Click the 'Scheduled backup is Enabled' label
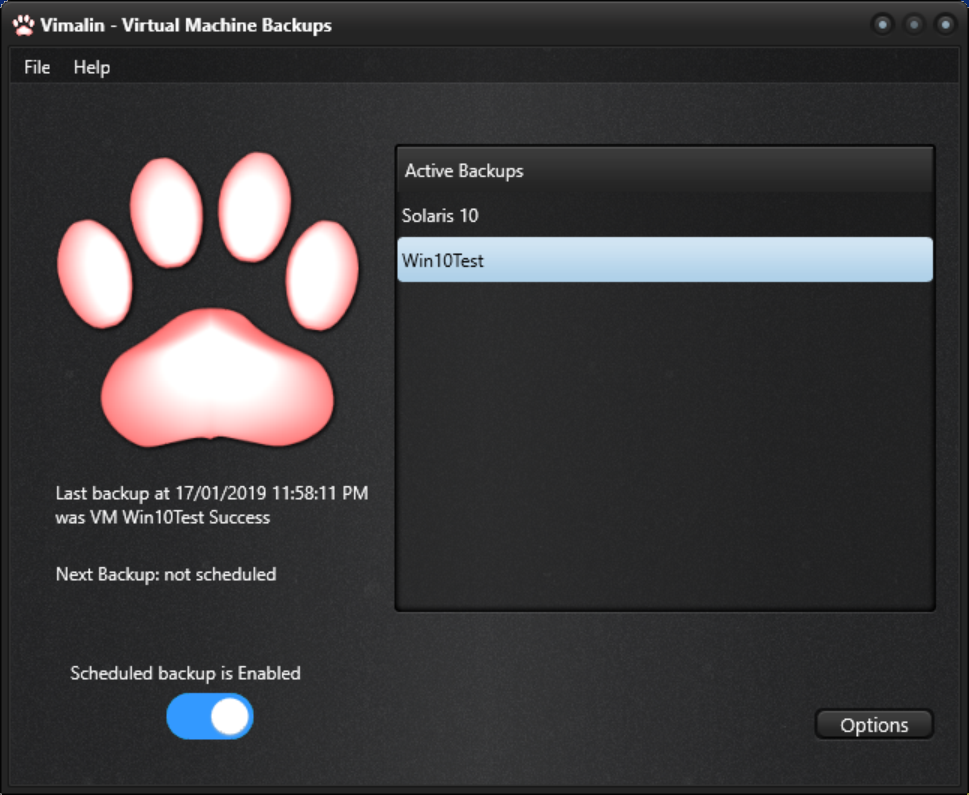The height and width of the screenshot is (795, 969). 185,673
